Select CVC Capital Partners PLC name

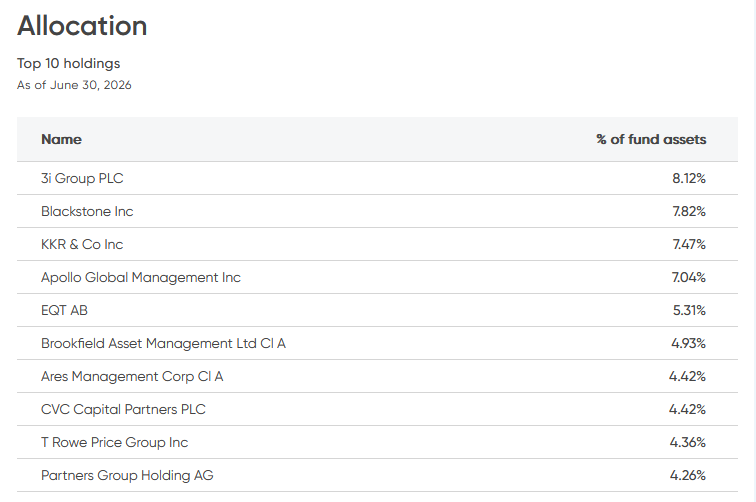(123, 409)
